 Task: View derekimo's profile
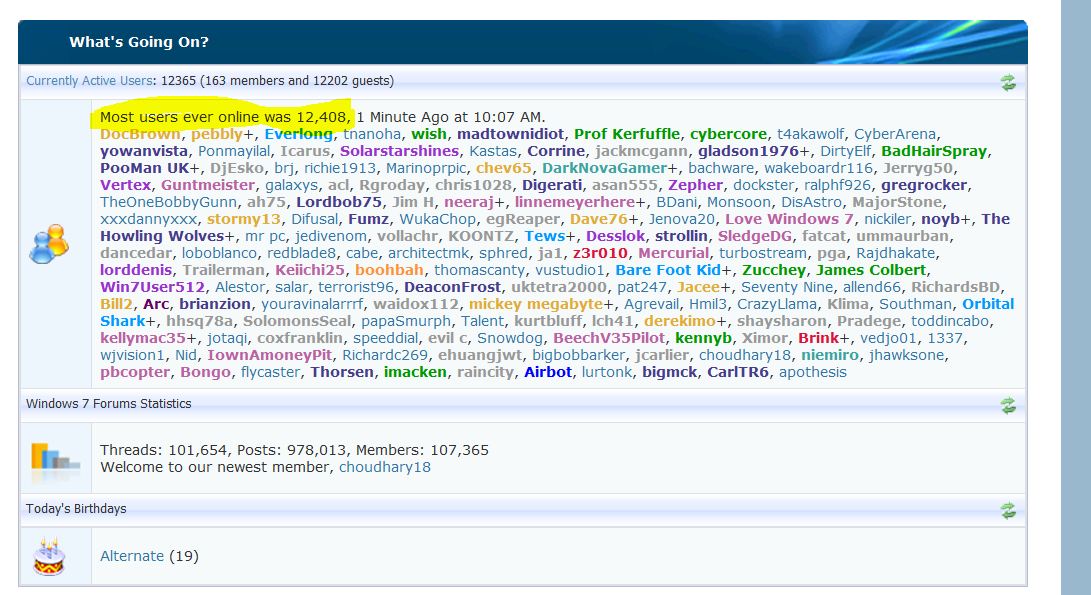680,322
